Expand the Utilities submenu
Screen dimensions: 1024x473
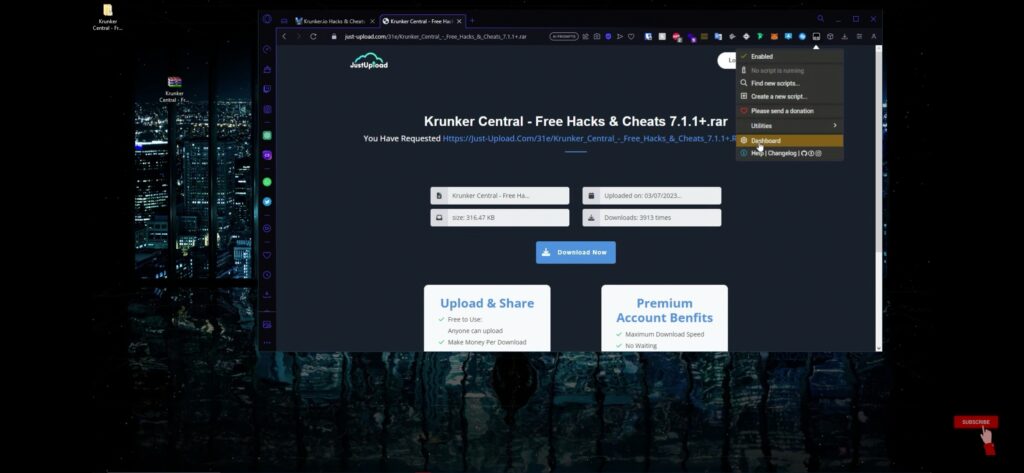point(790,125)
